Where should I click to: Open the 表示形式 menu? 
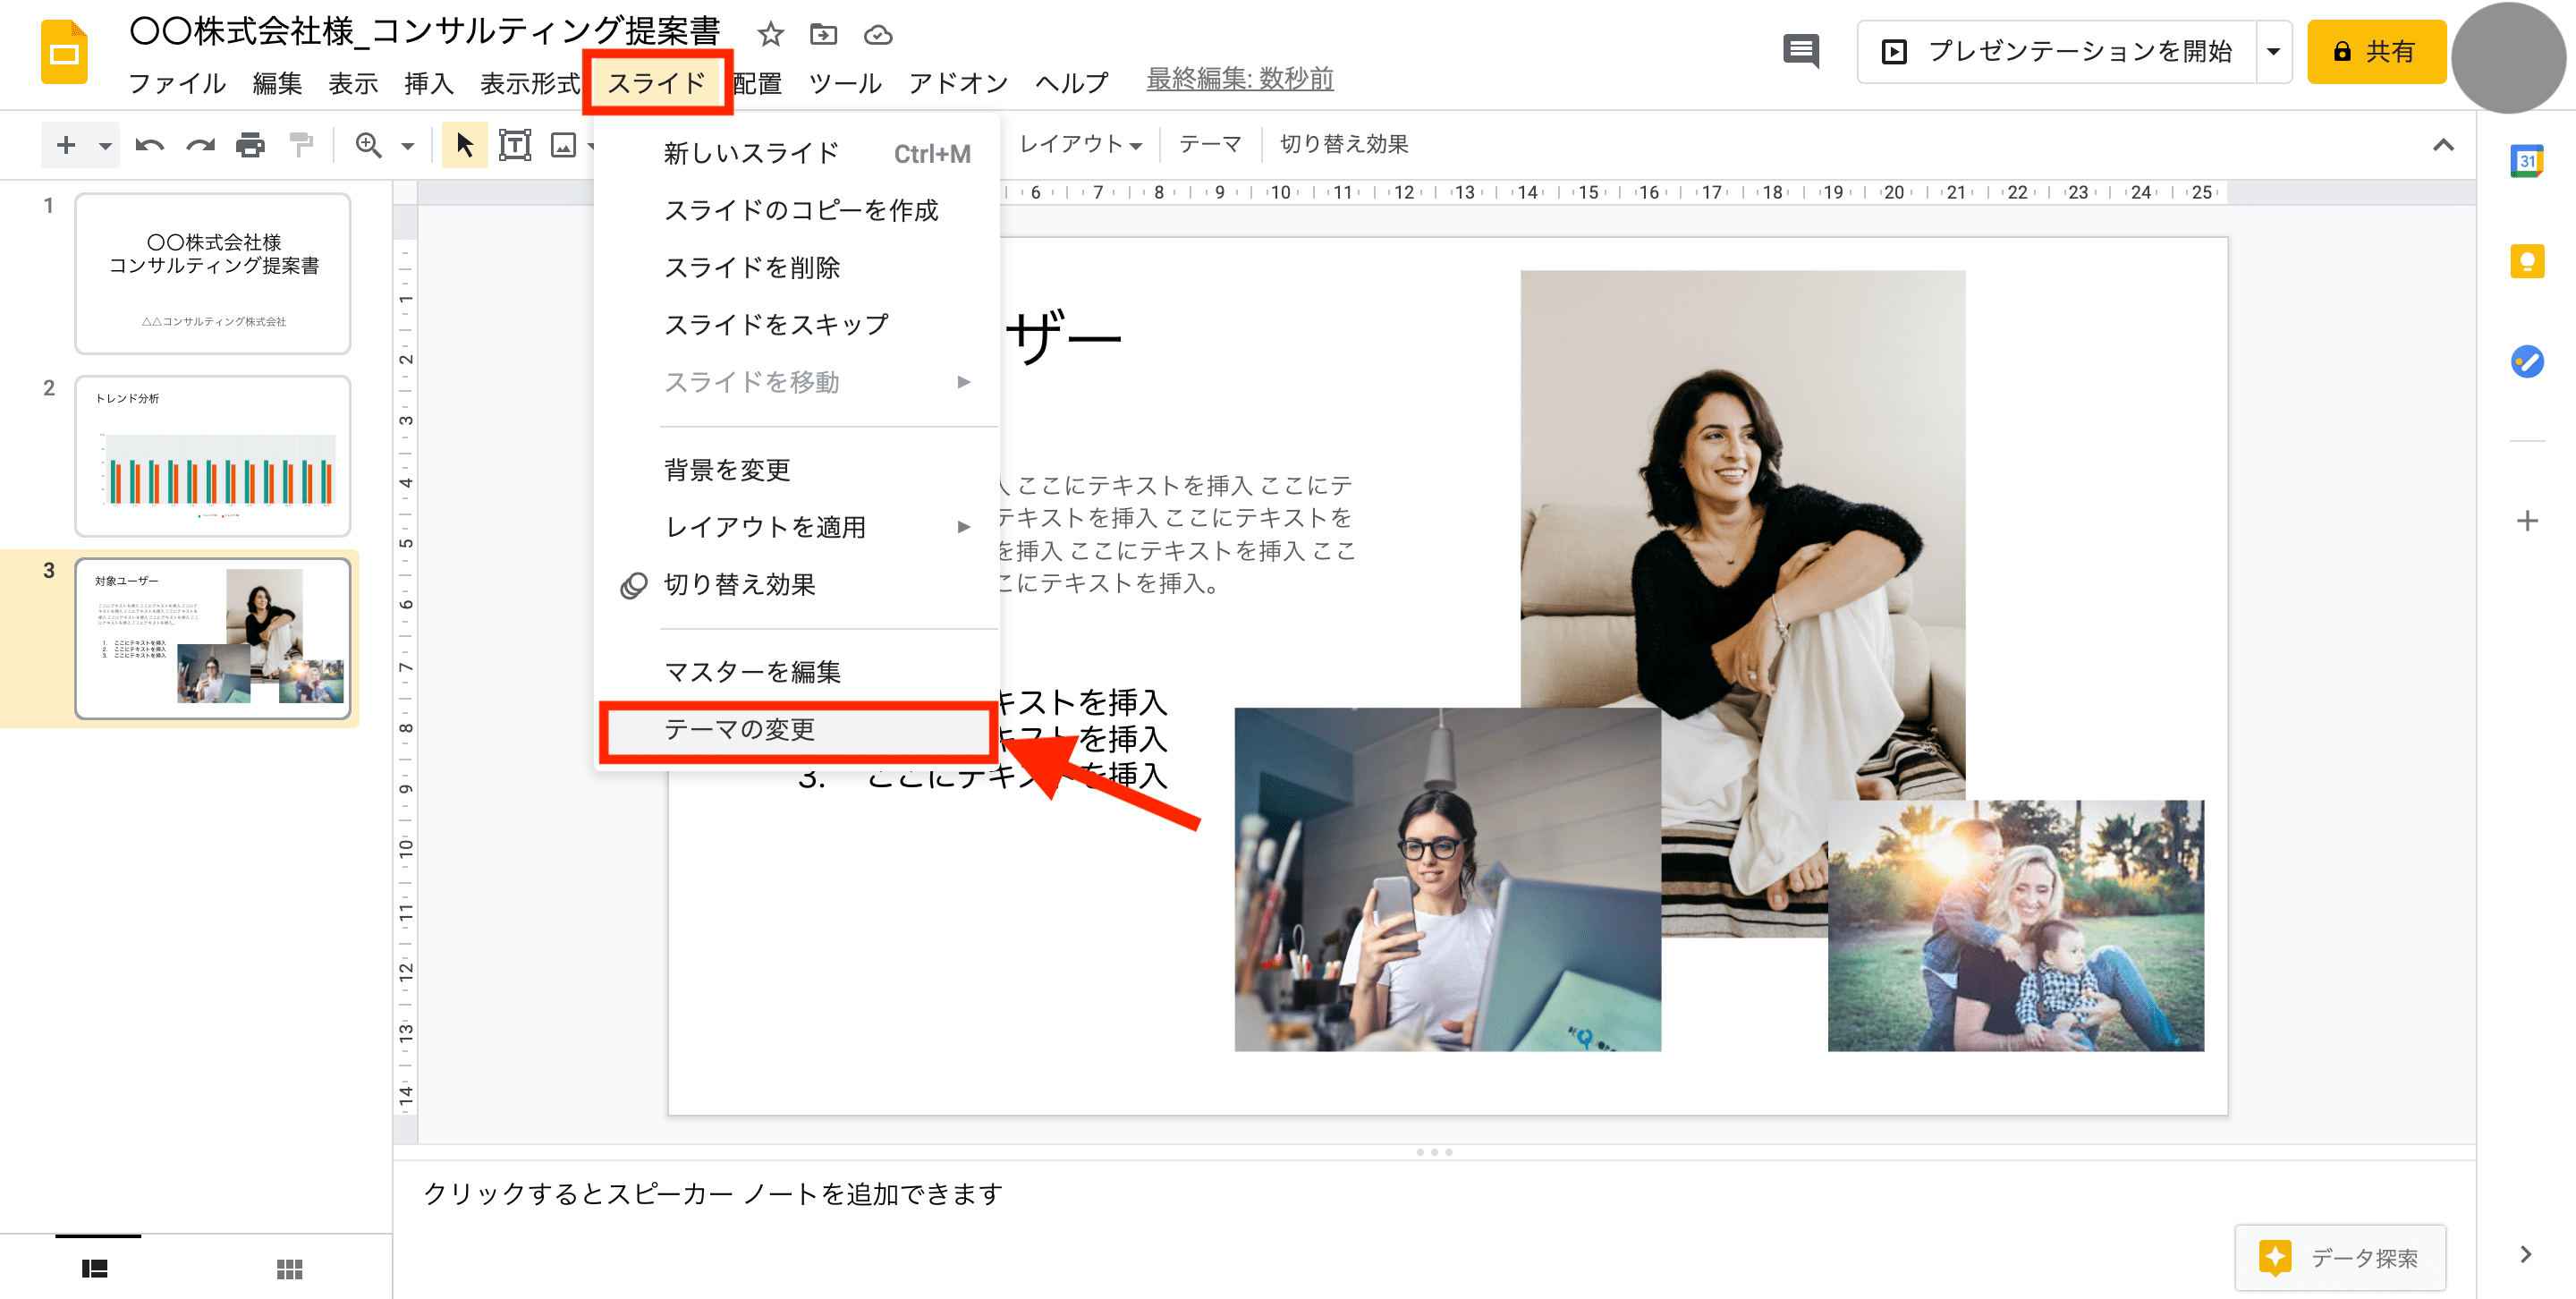pos(530,82)
